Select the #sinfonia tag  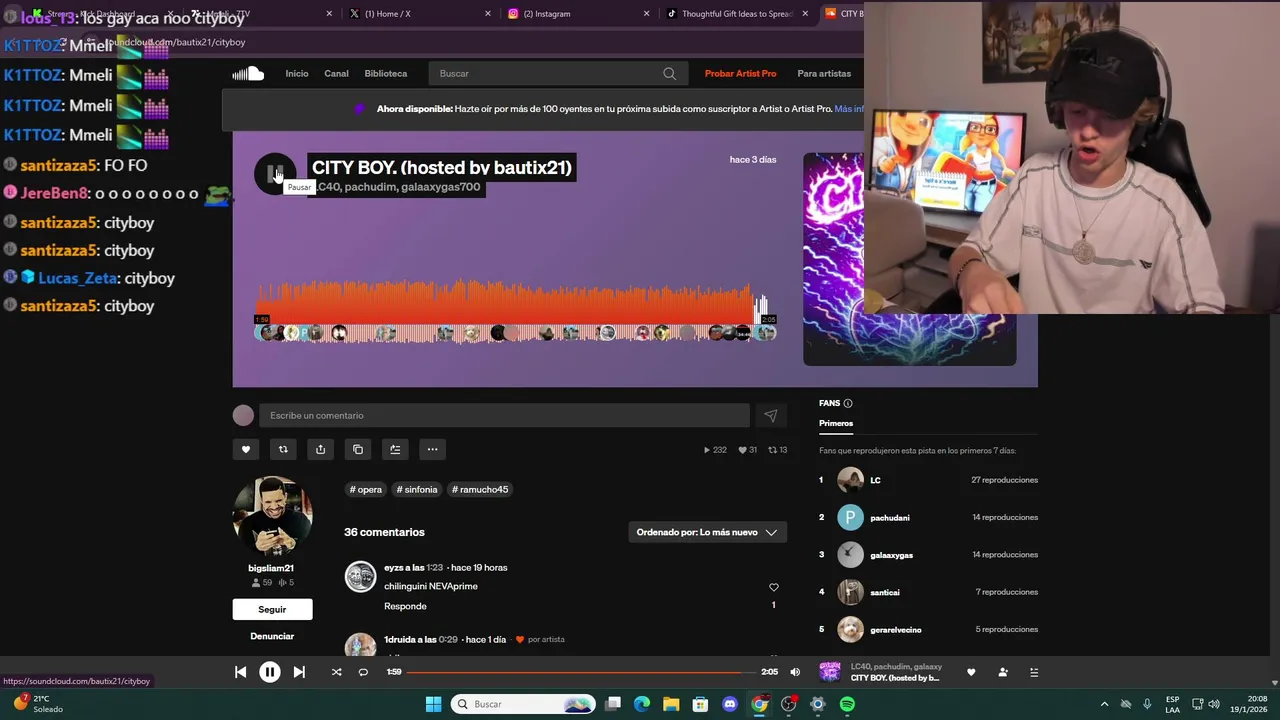[417, 489]
